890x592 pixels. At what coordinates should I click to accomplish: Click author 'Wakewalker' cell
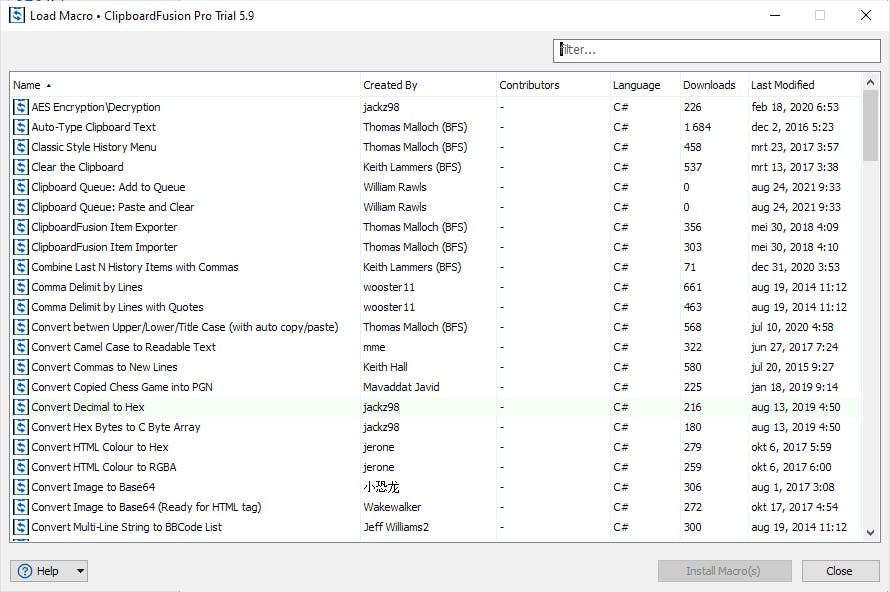(x=392, y=507)
